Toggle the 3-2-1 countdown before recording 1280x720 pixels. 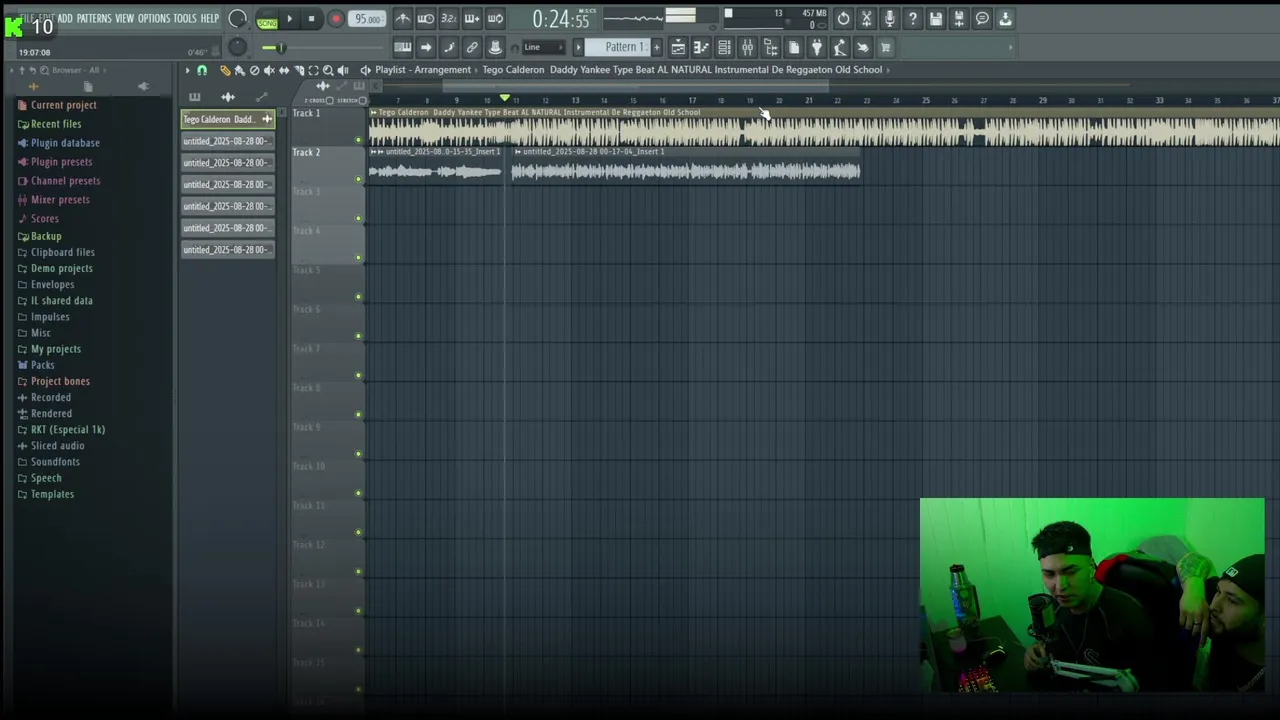[448, 18]
